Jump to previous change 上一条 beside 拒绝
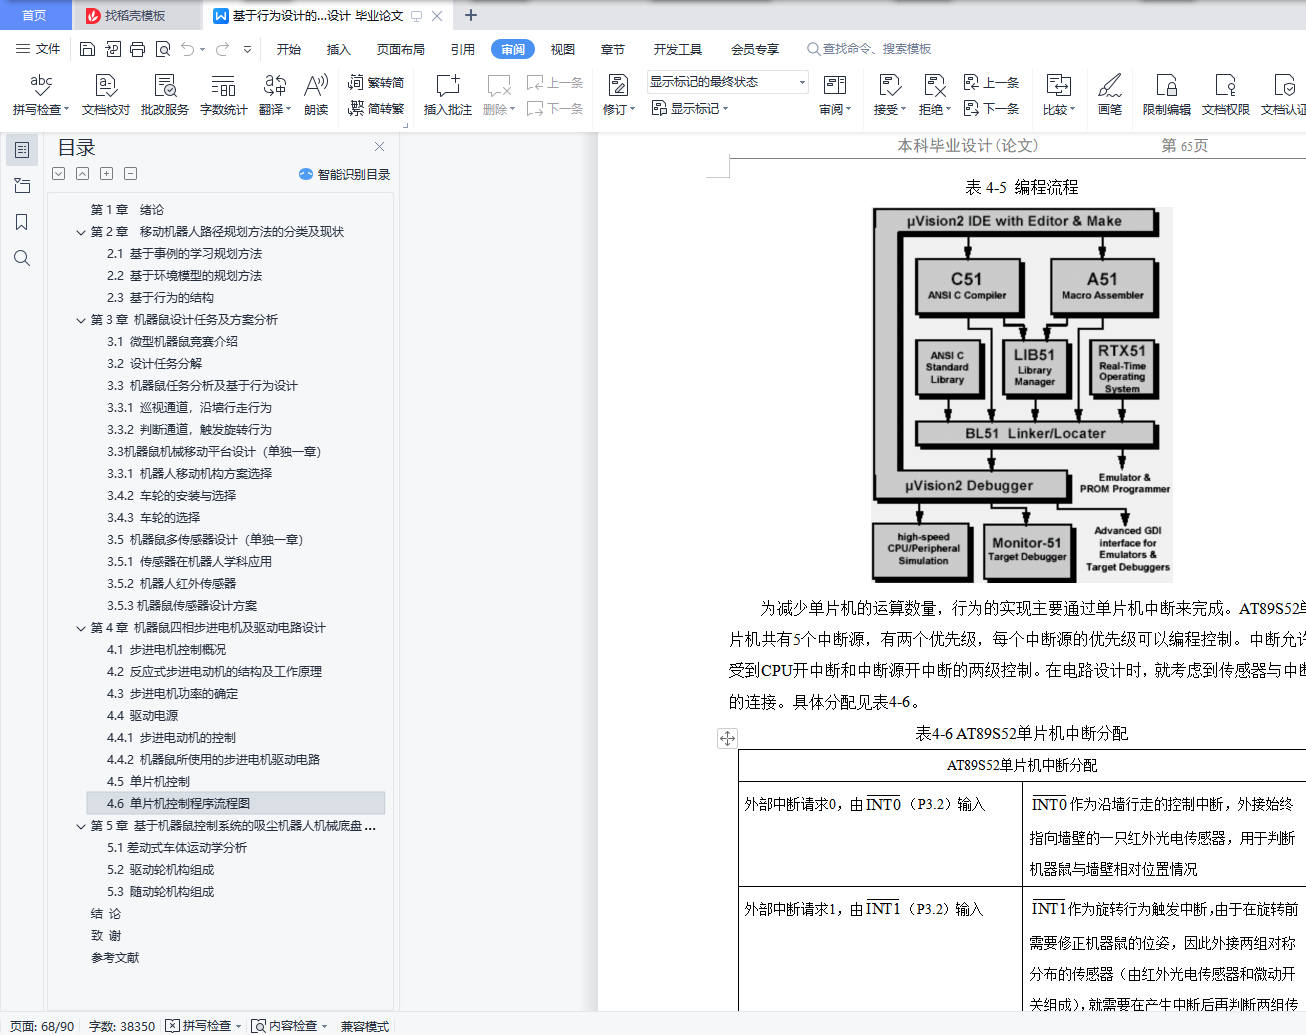This screenshot has height=1035, width=1306. tap(991, 83)
